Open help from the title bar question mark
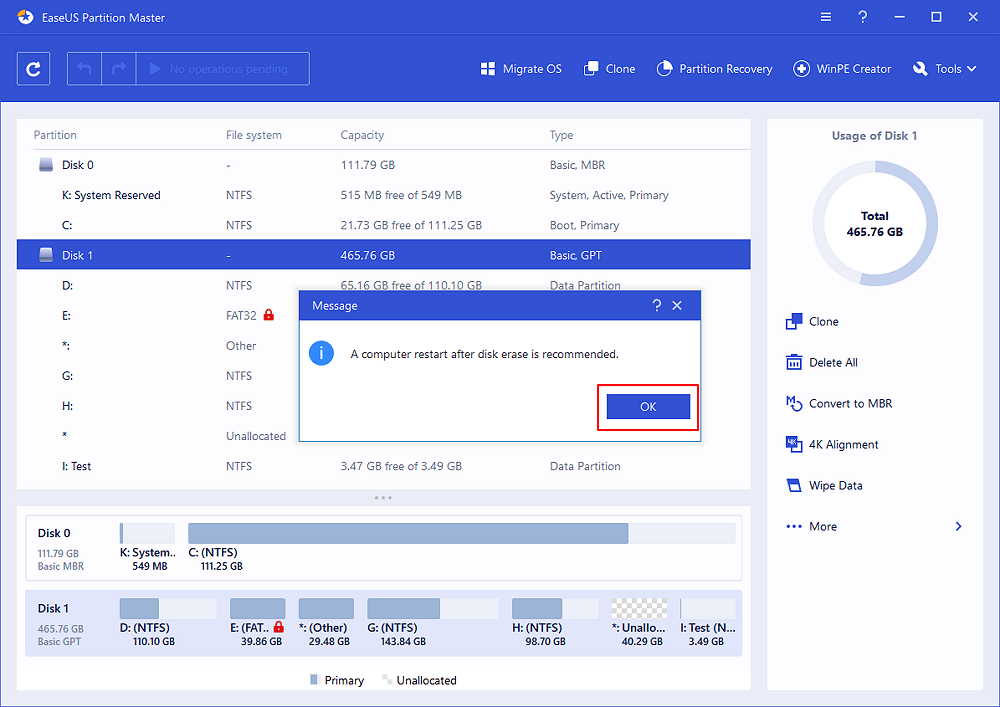This screenshot has height=707, width=1000. tap(862, 17)
